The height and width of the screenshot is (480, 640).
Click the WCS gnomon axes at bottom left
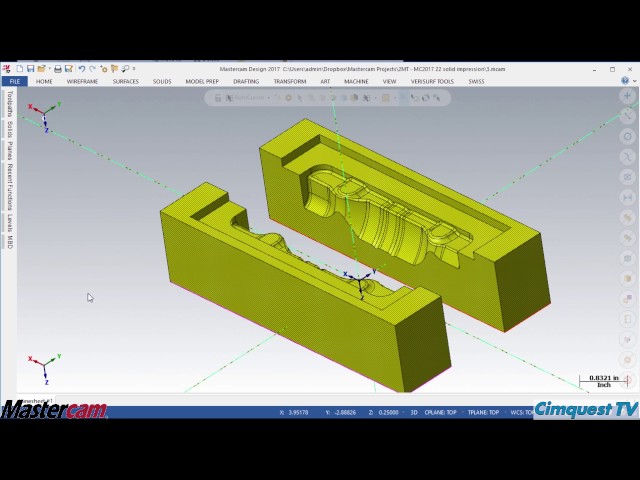tap(45, 369)
